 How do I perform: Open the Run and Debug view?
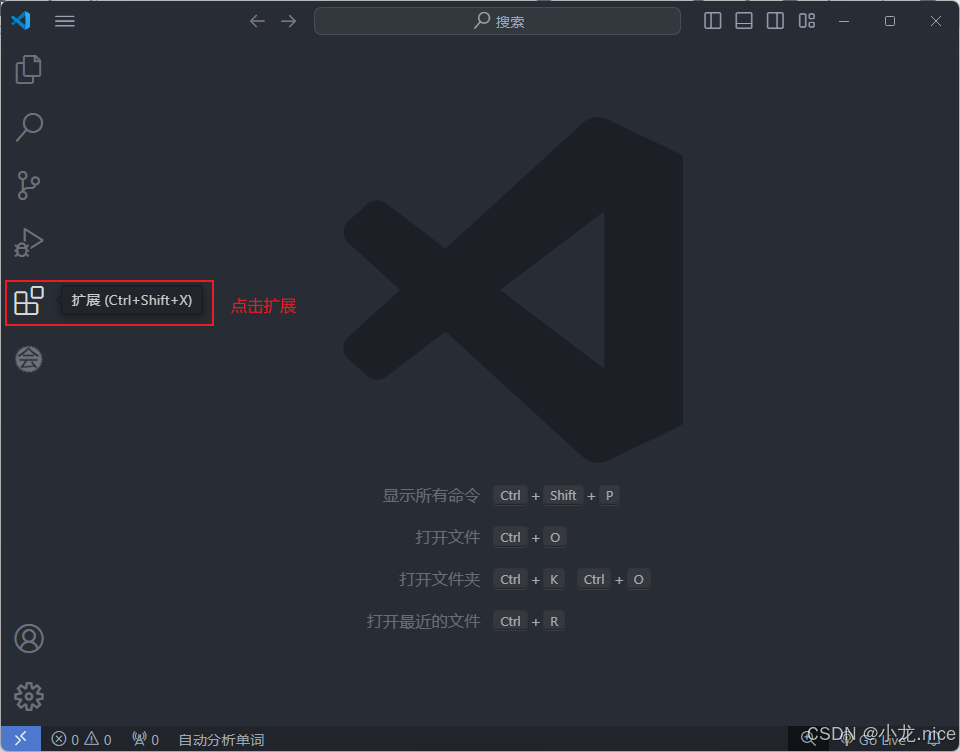point(28,243)
